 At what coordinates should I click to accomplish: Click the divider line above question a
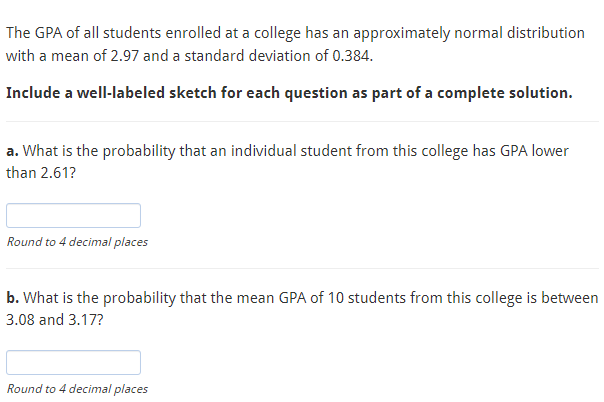(x=302, y=122)
